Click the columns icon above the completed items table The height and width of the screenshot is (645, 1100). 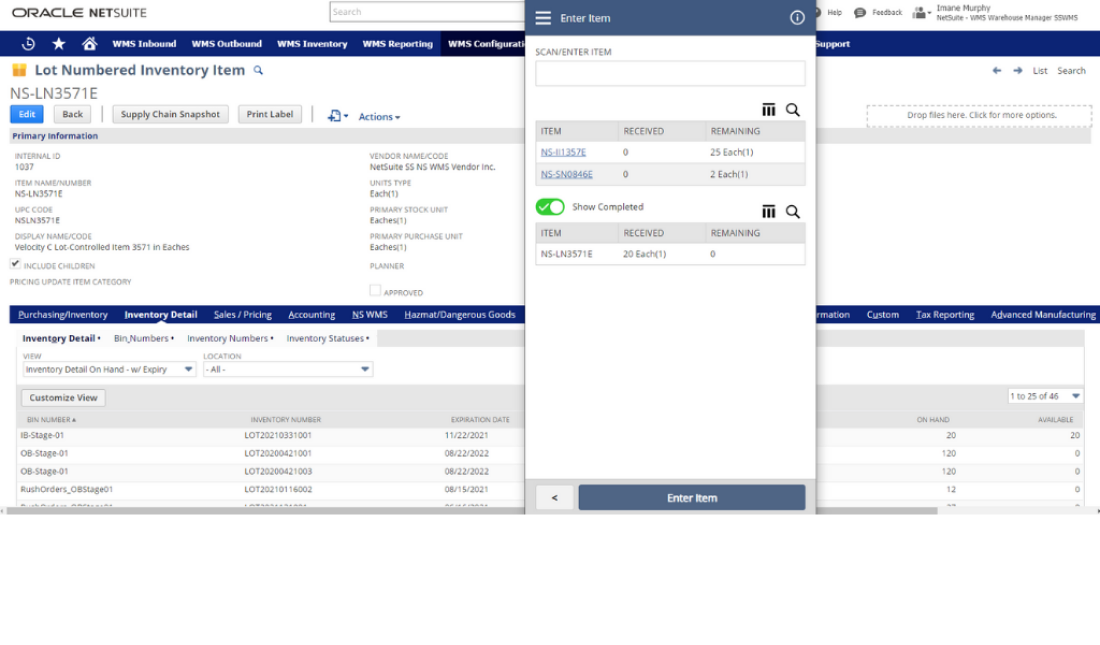(x=768, y=212)
